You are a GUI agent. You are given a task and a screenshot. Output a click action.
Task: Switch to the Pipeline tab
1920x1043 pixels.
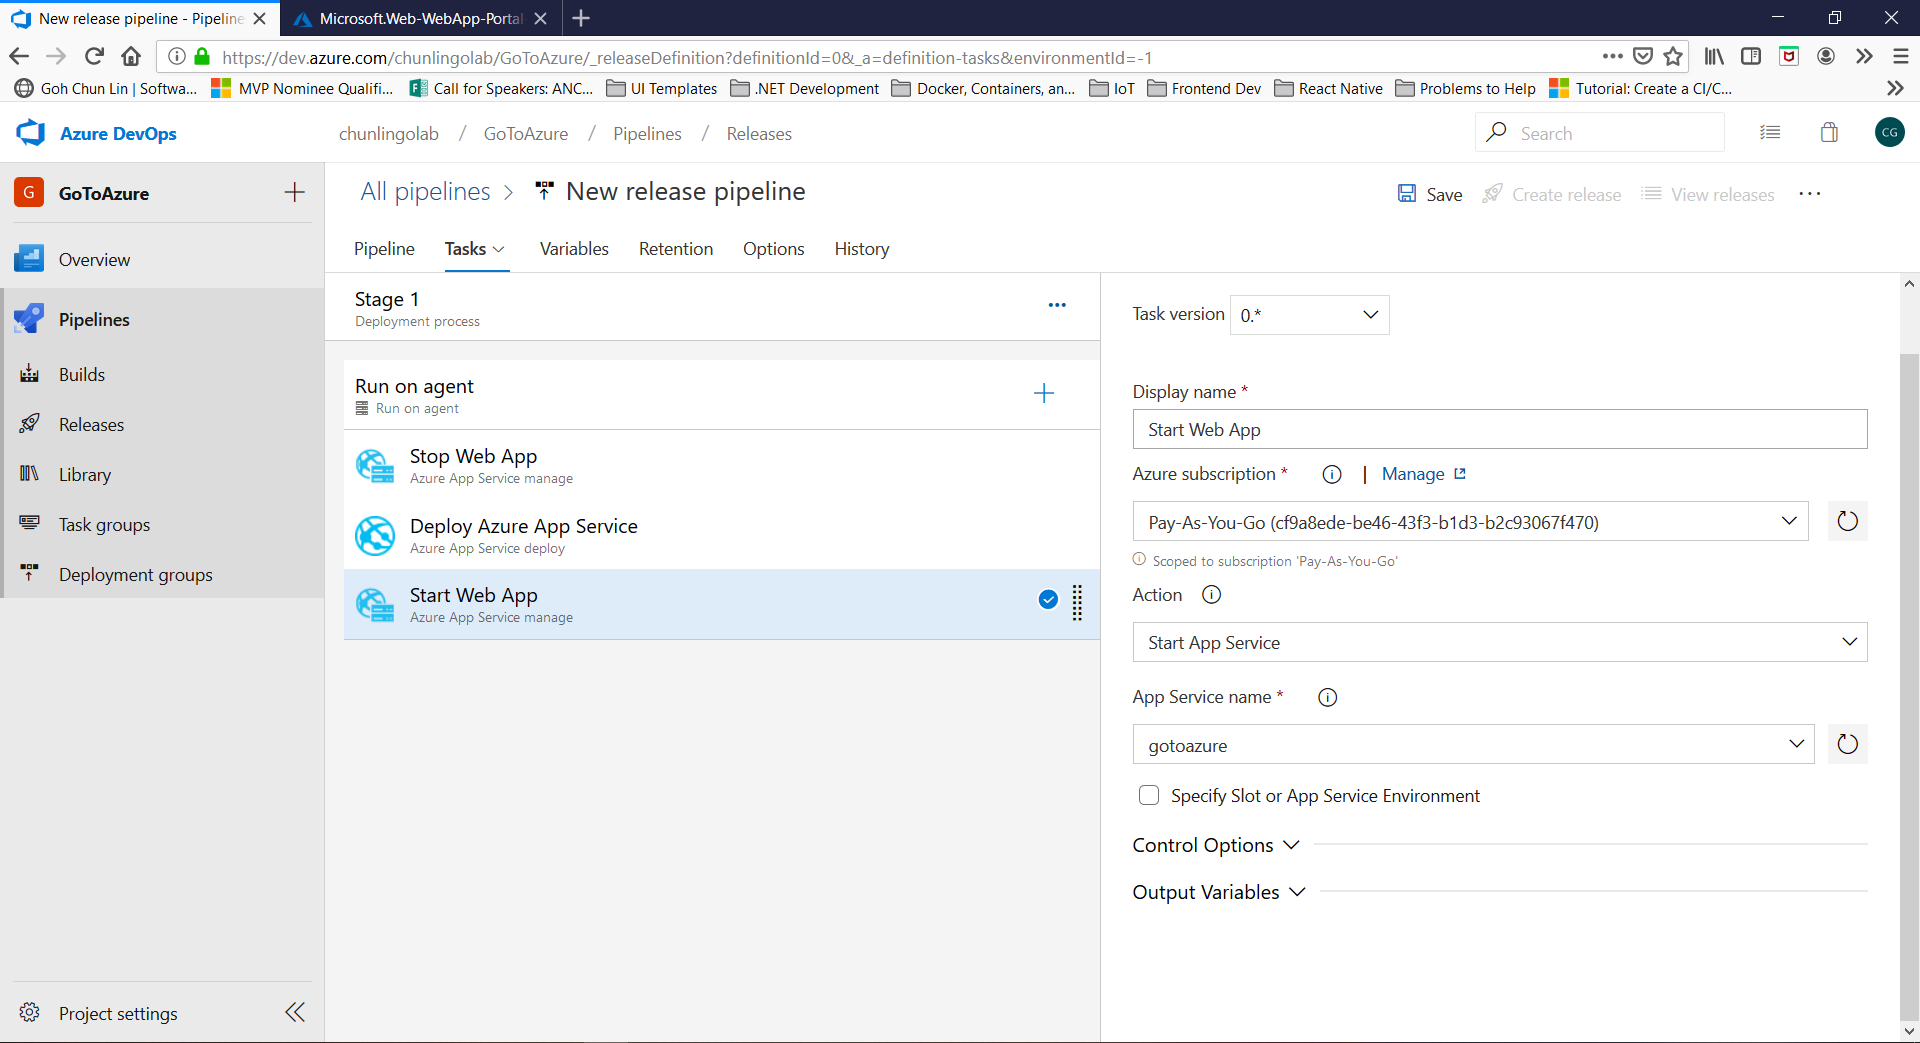point(384,249)
